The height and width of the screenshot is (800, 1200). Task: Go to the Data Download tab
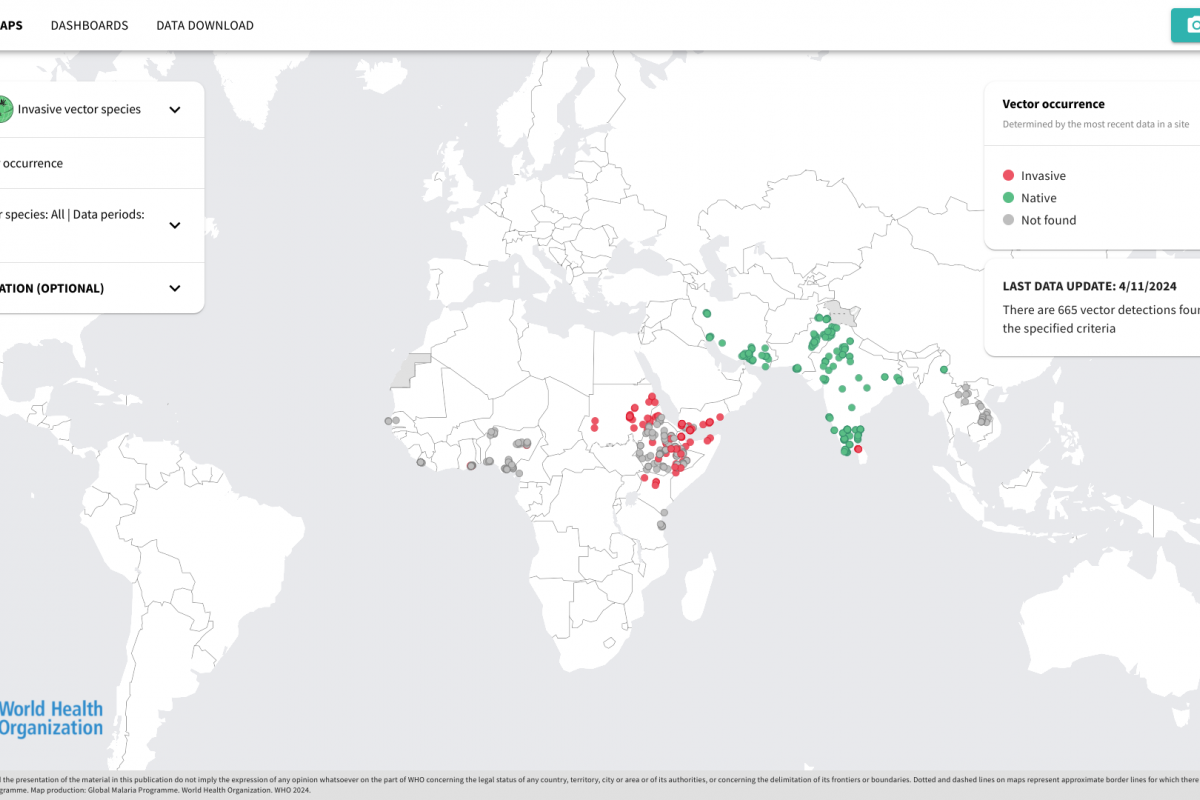(205, 25)
